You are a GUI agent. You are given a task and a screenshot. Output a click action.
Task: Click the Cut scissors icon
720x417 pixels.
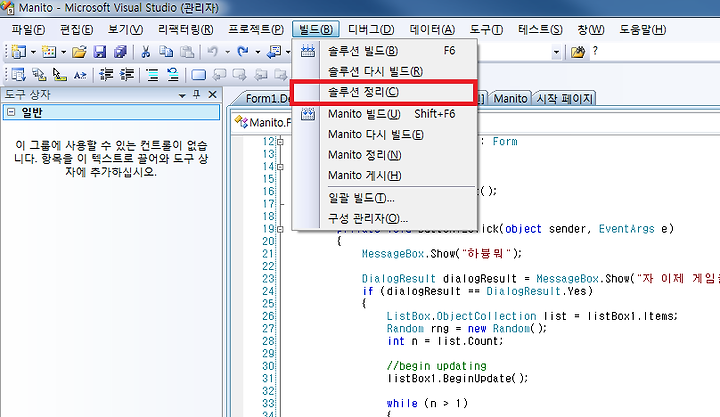click(146, 52)
